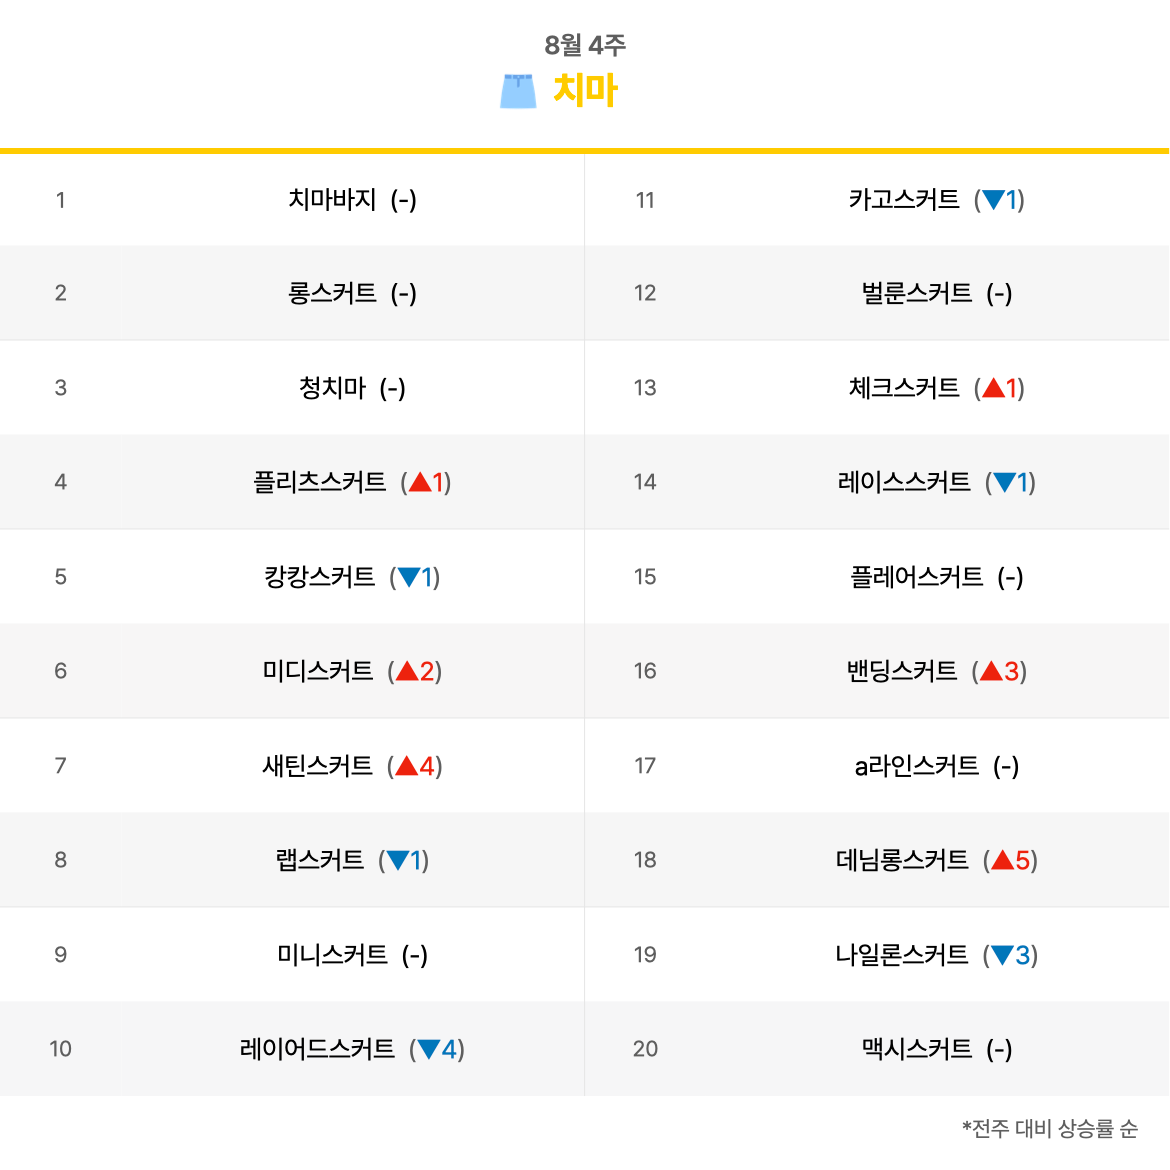This screenshot has width=1170, height=1170.
Task: Click the red up arrow beside 새틴스커트
Action: tap(407, 766)
